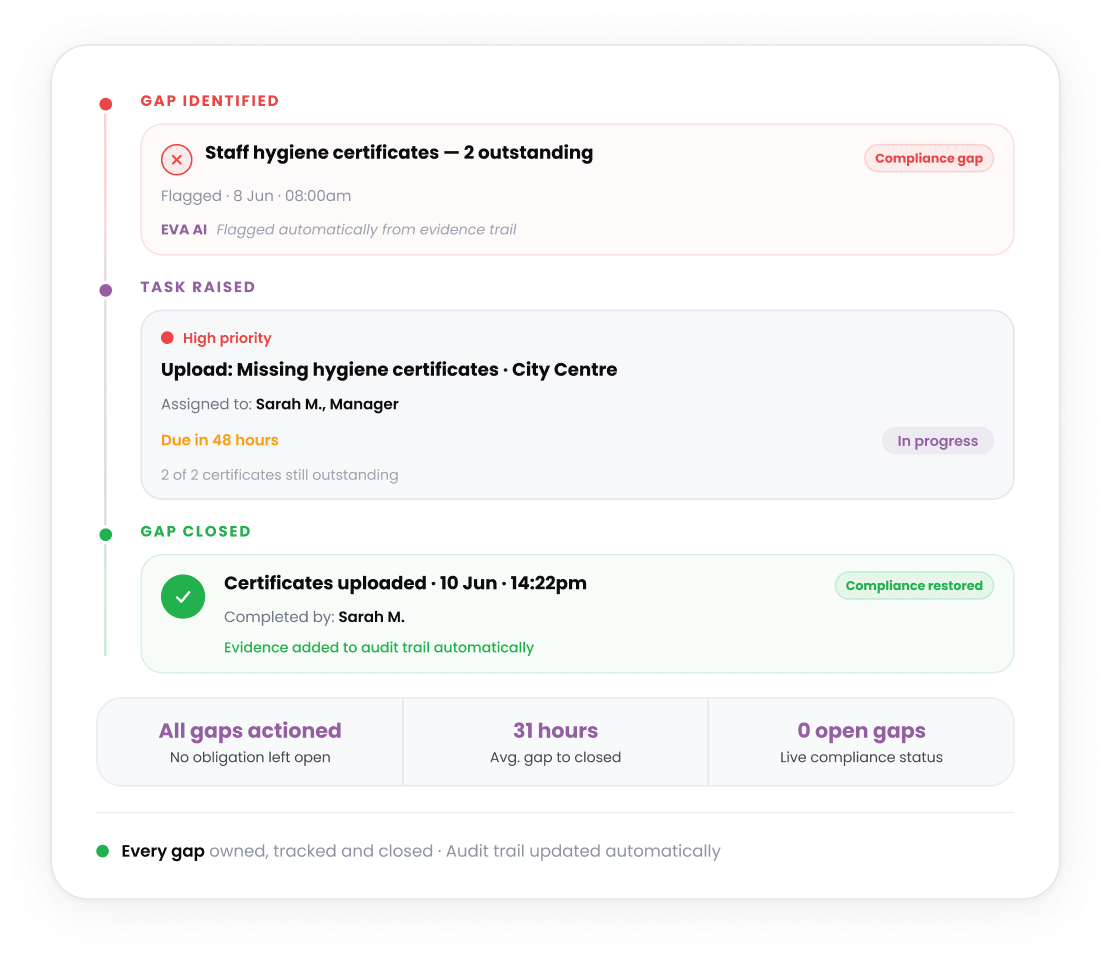Click the In progress status pill

tap(937, 441)
